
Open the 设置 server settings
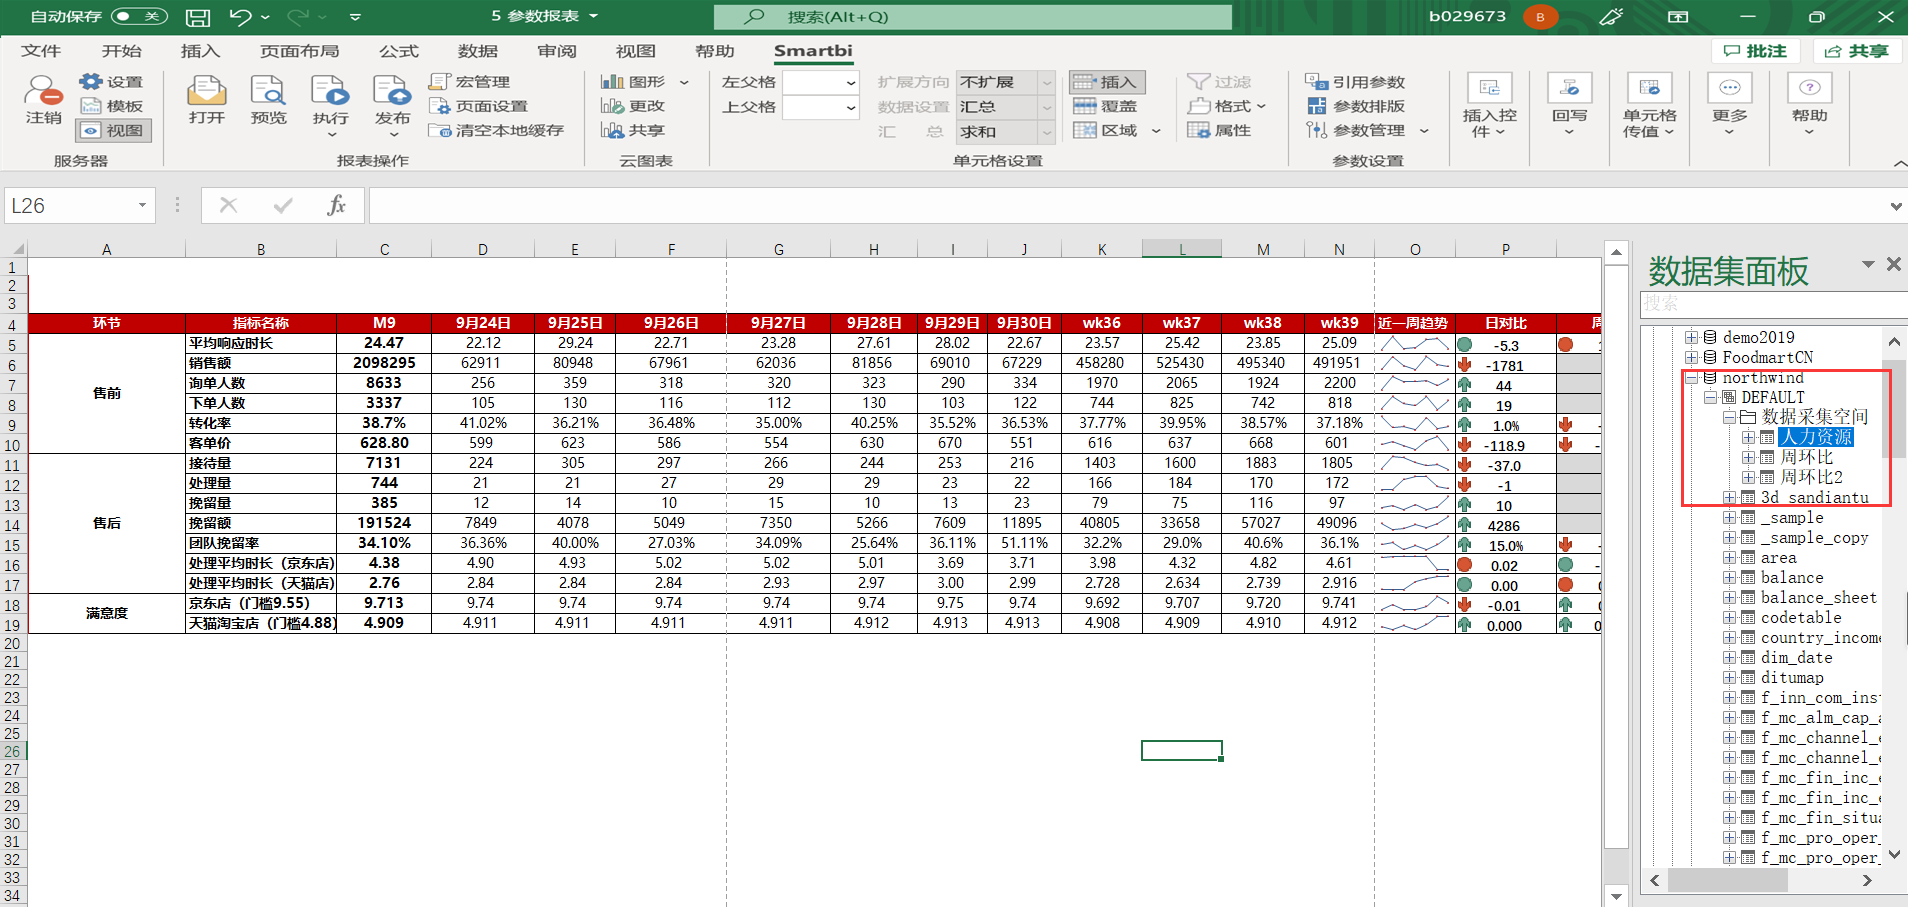coord(111,82)
